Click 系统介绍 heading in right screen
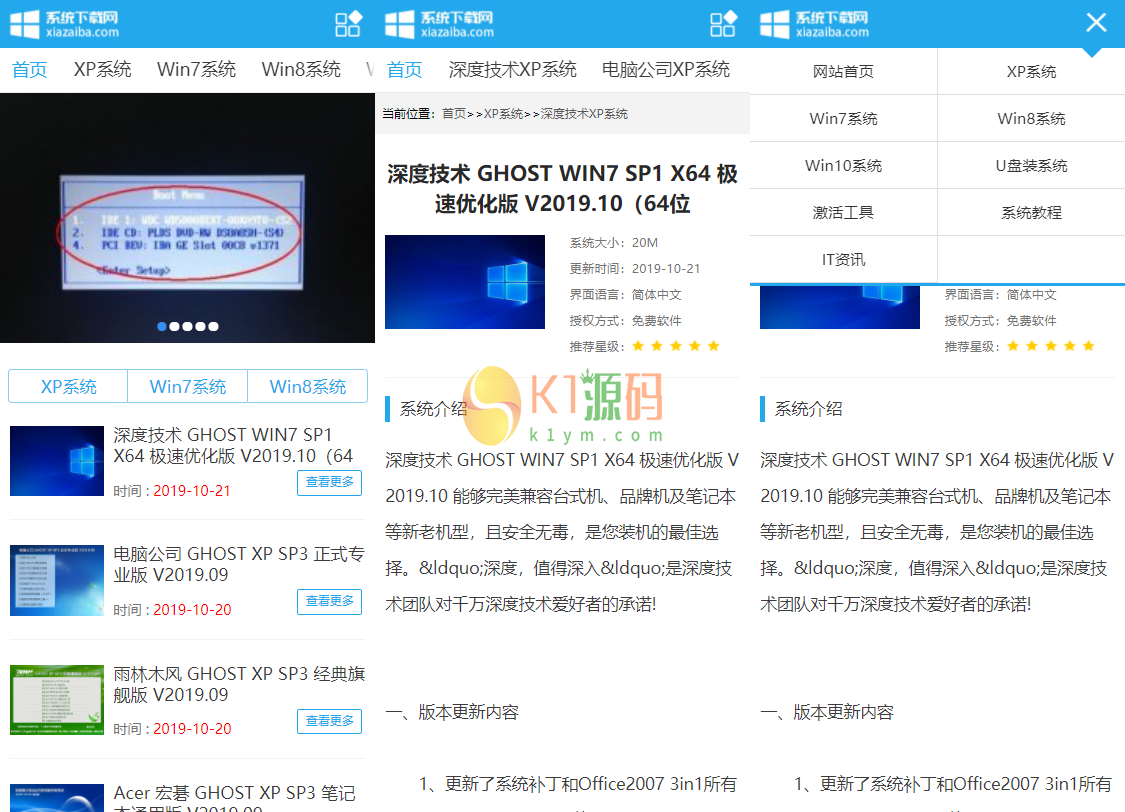This screenshot has height=812, width=1125. 809,409
